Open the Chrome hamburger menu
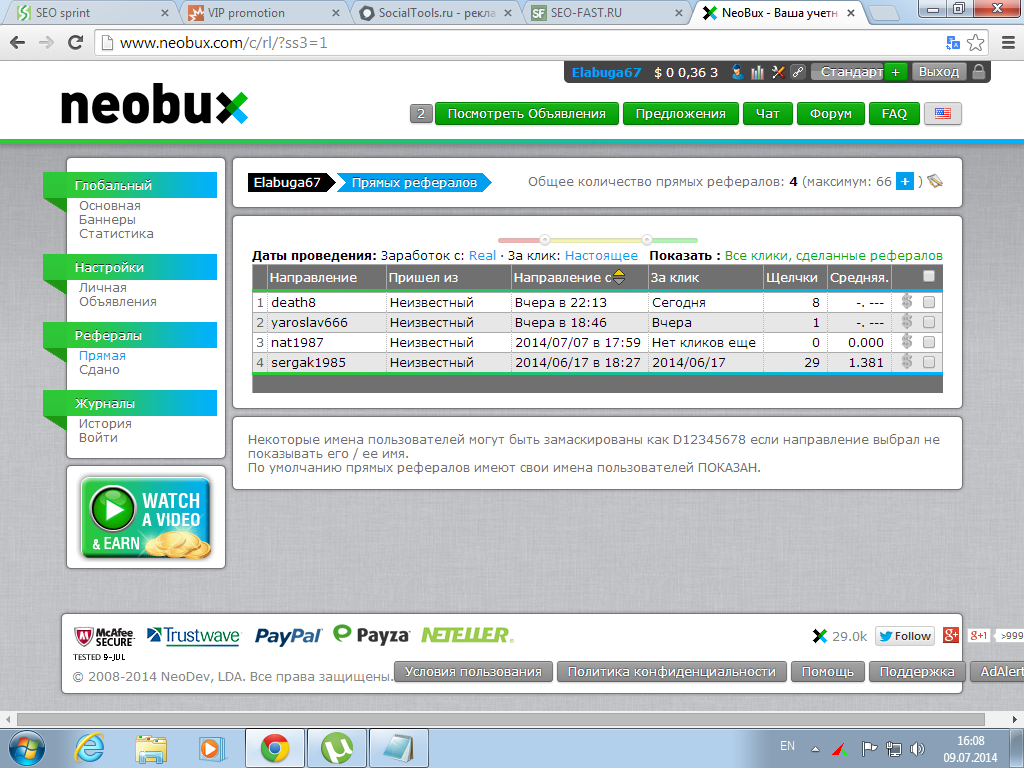 pos(1008,43)
